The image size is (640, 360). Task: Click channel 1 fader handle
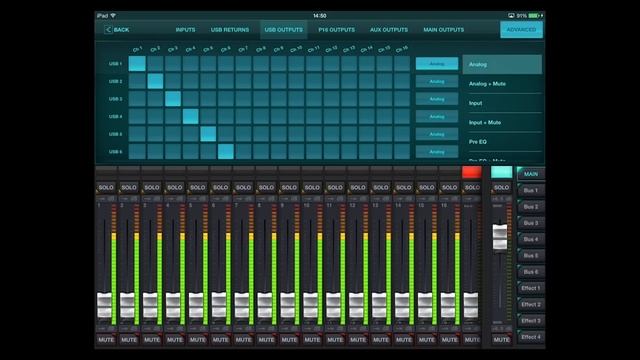(104, 305)
